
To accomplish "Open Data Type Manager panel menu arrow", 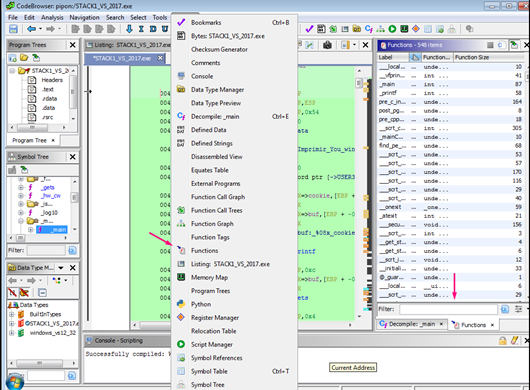I will [x=61, y=268].
